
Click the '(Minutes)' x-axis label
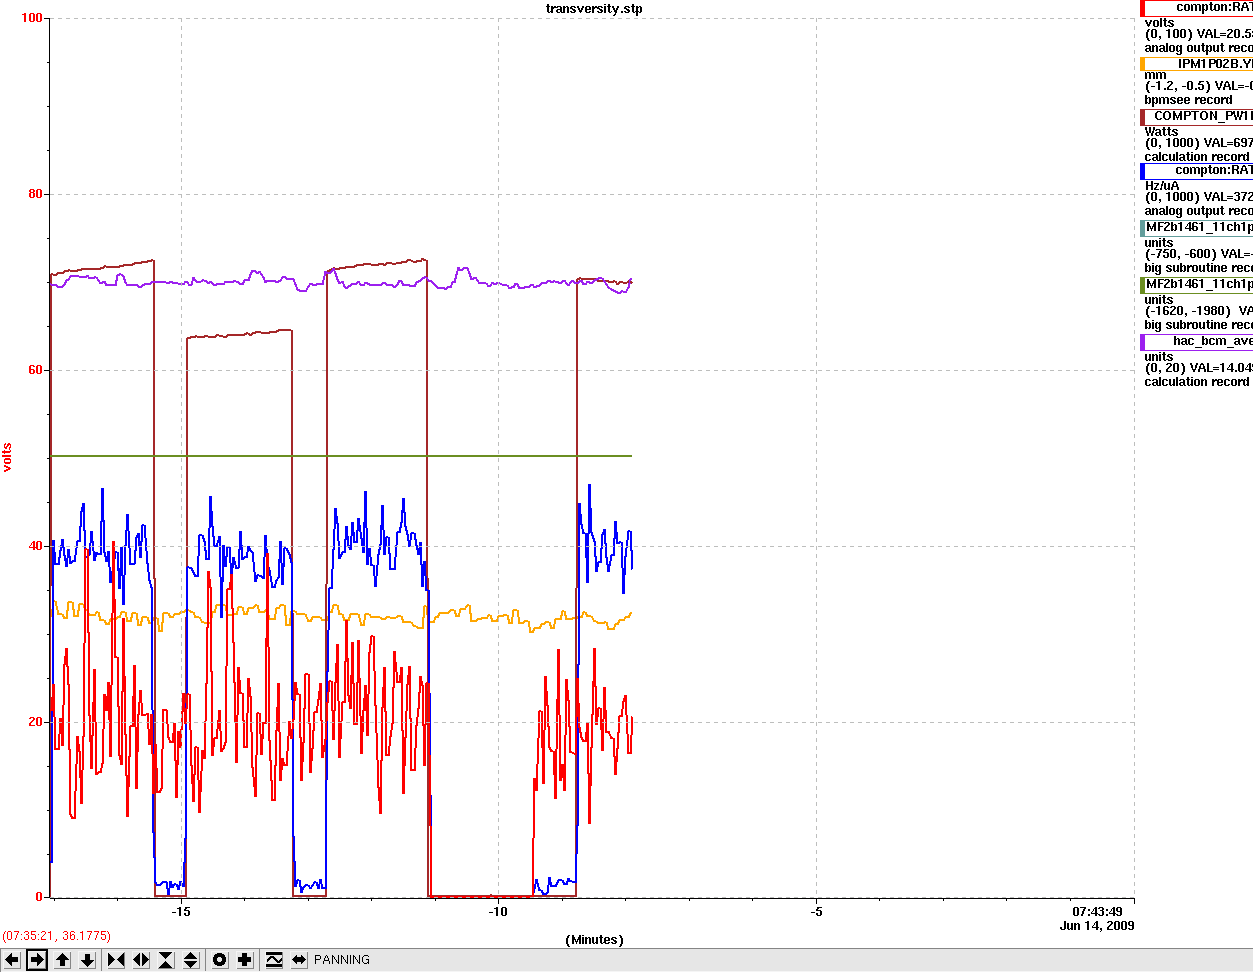[594, 940]
